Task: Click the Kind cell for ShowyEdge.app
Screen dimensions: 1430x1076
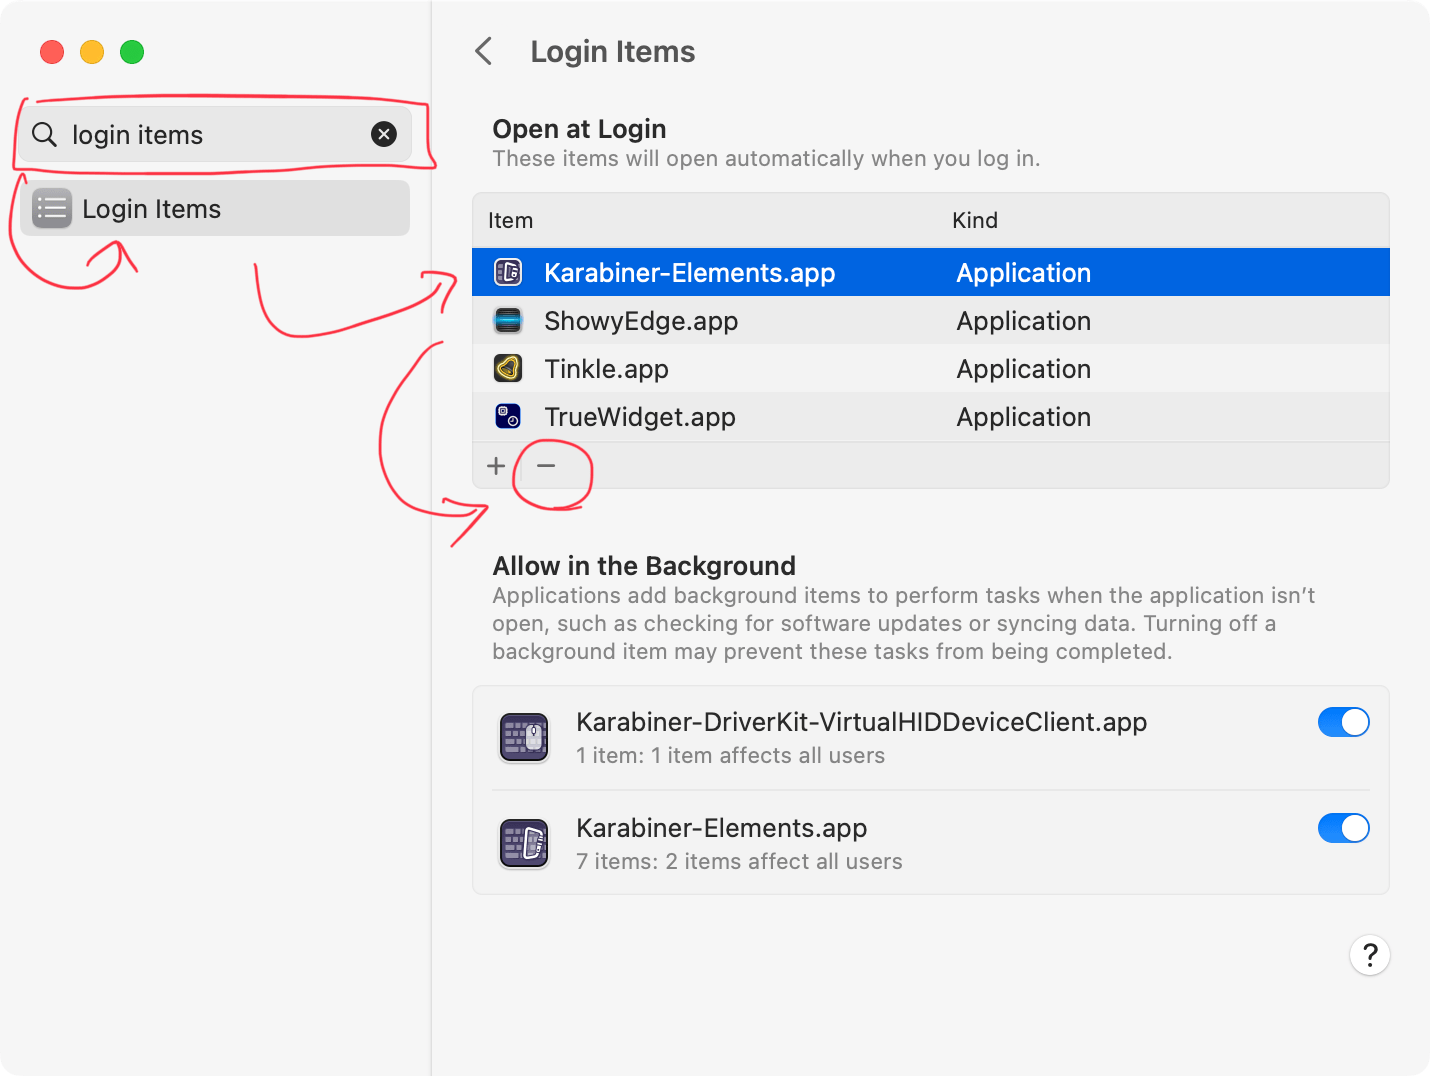Action: click(x=1023, y=321)
